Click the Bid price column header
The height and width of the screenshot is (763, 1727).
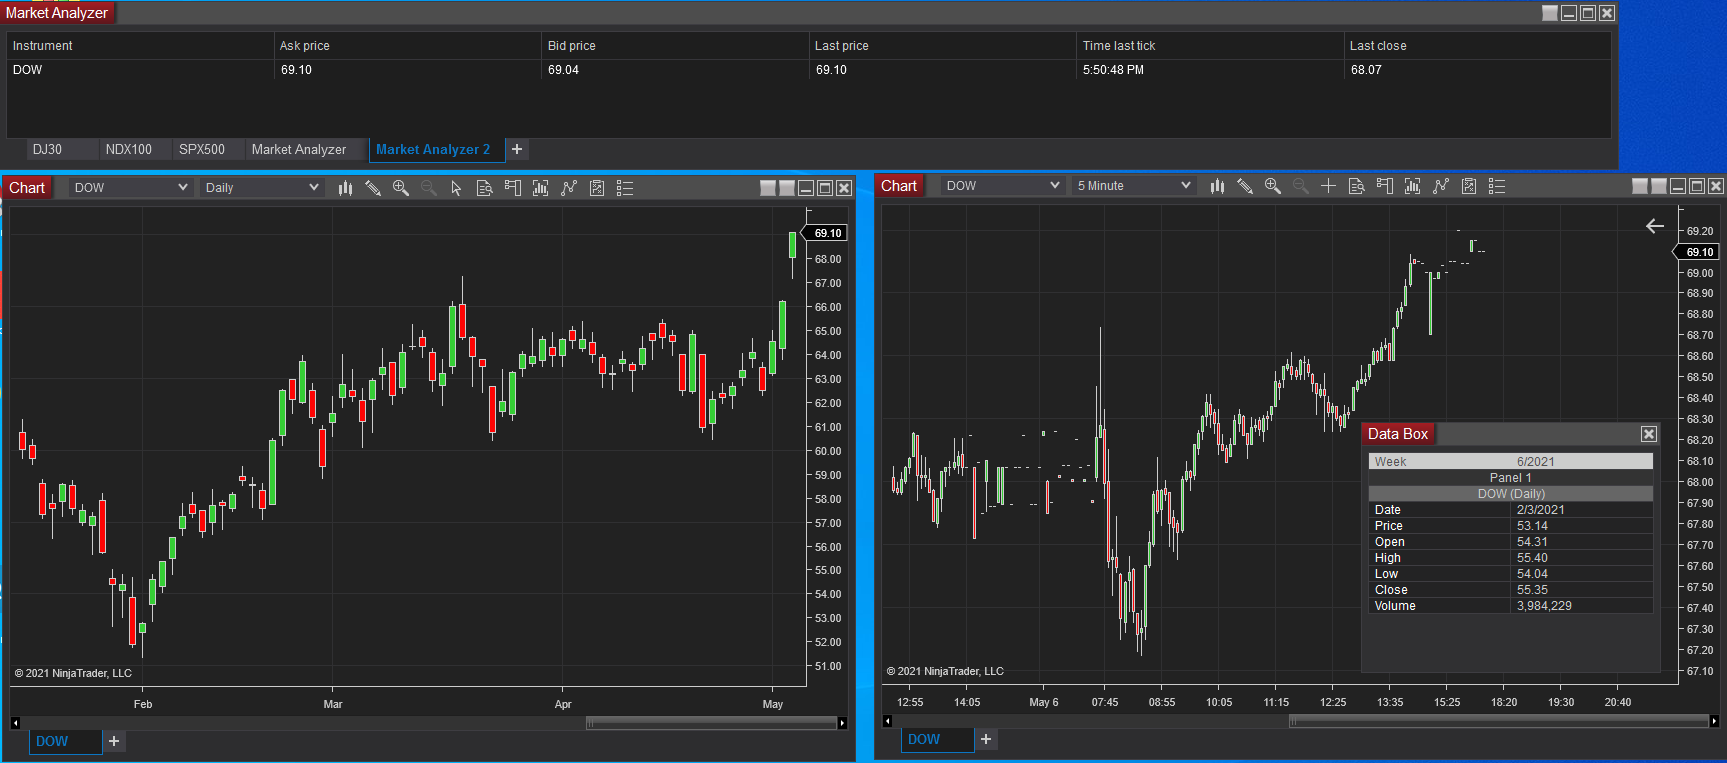click(x=675, y=46)
